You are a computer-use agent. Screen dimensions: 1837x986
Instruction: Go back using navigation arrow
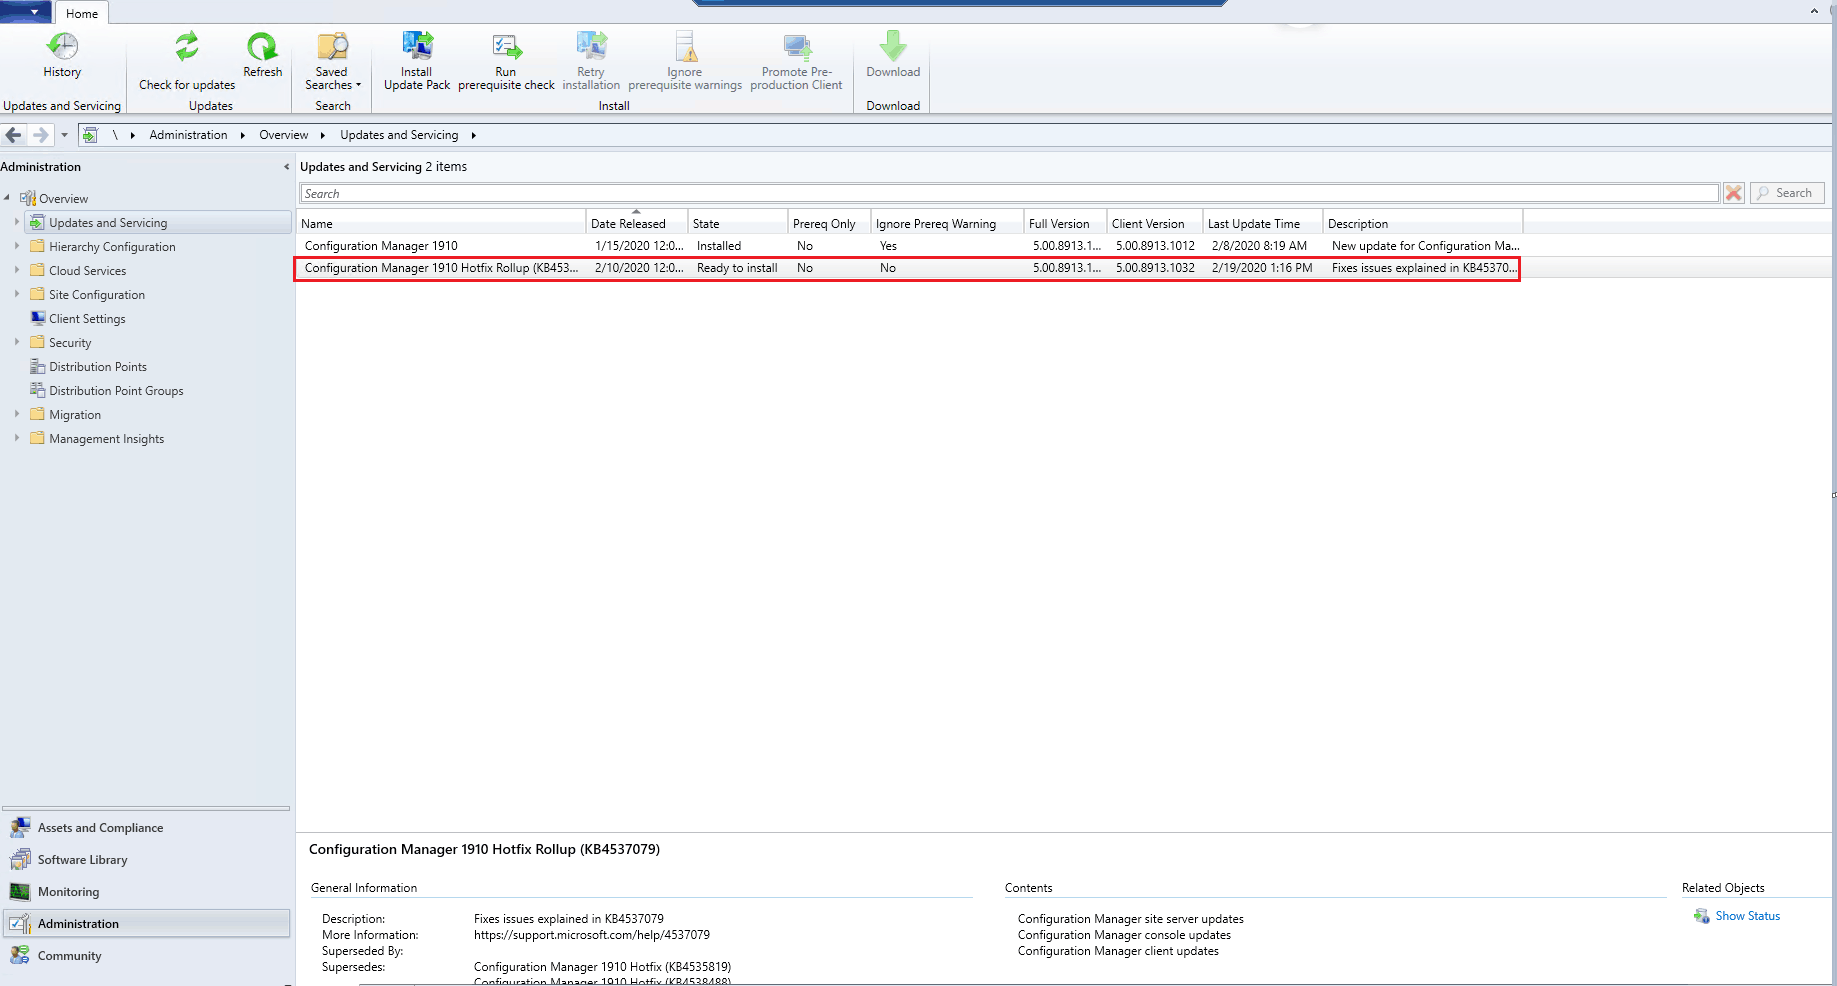tap(13, 135)
